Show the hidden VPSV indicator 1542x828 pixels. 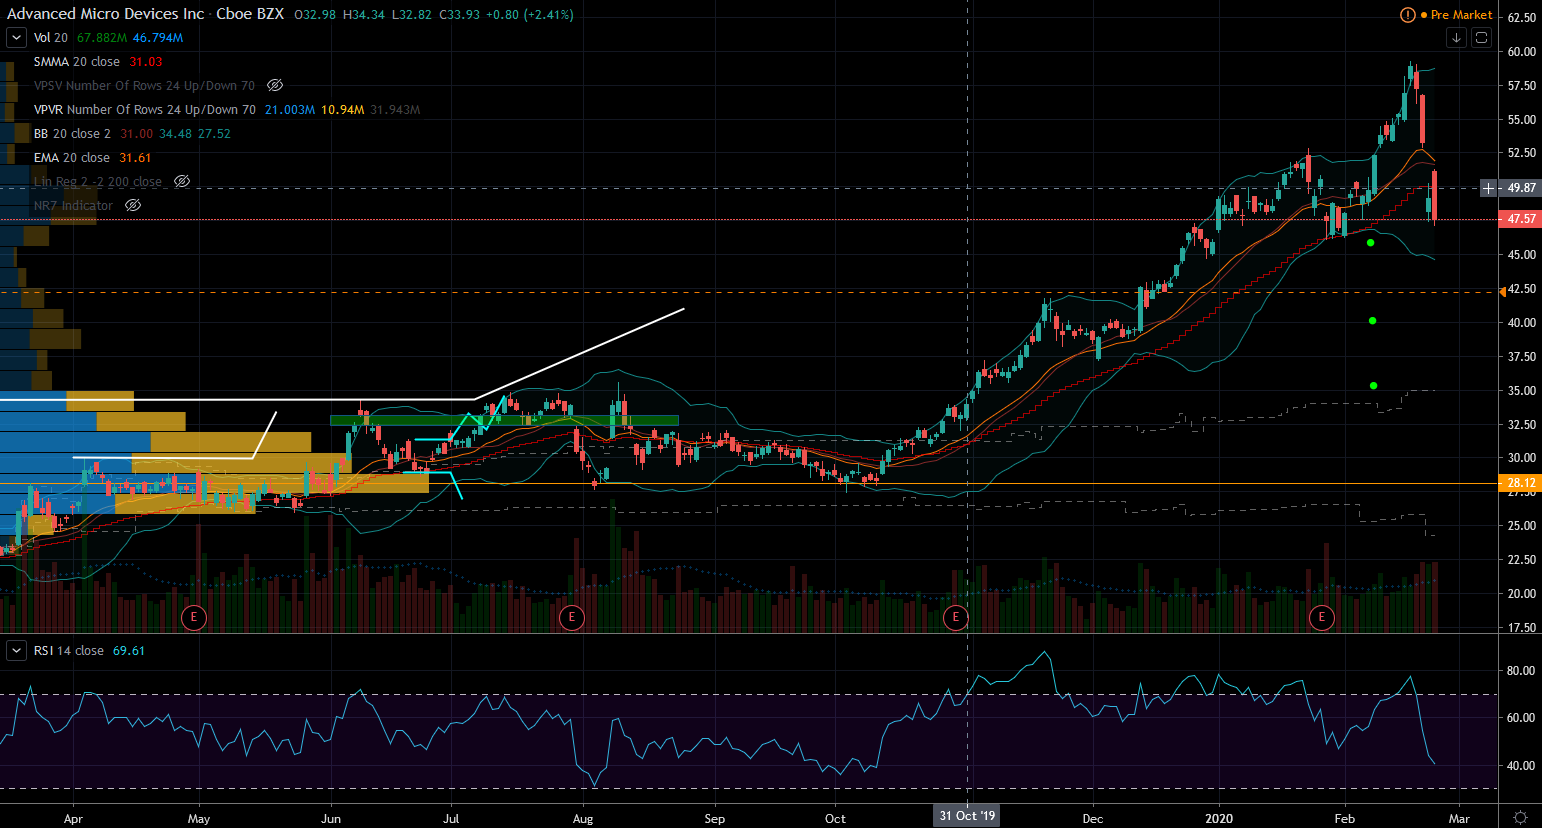(x=275, y=86)
